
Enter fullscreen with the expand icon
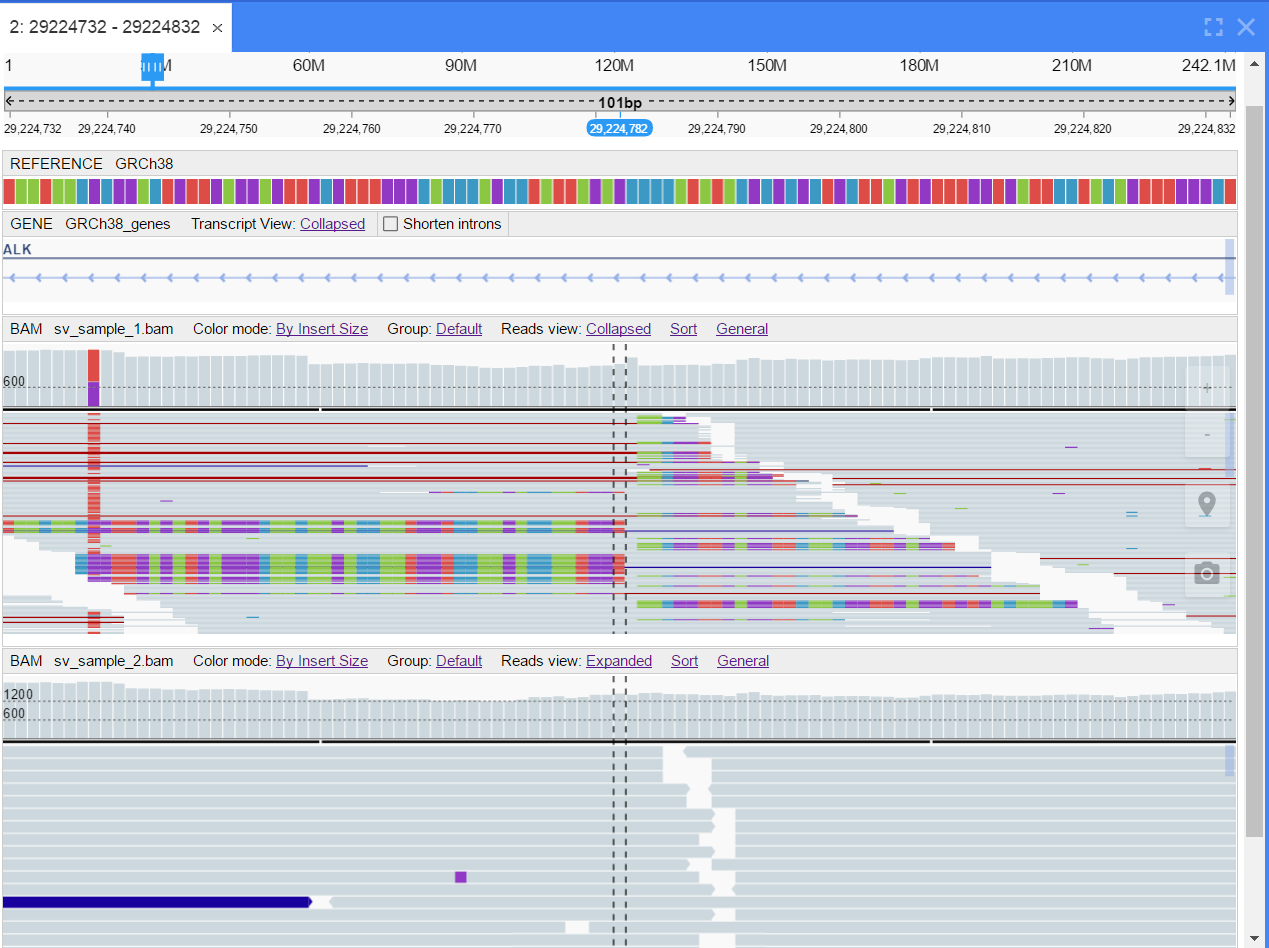1213,27
